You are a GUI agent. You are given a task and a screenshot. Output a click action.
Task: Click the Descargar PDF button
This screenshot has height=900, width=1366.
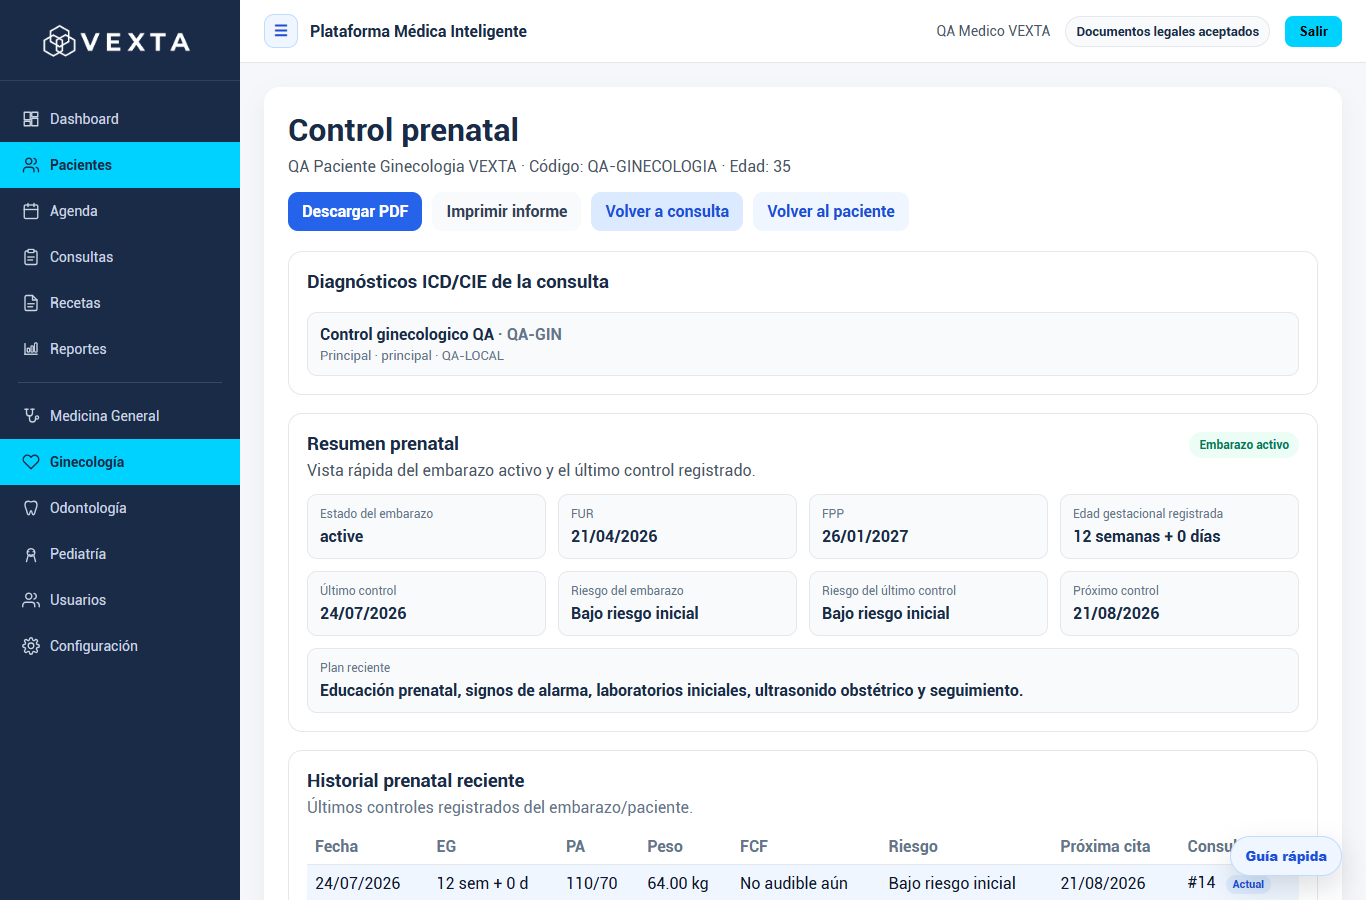coord(355,211)
